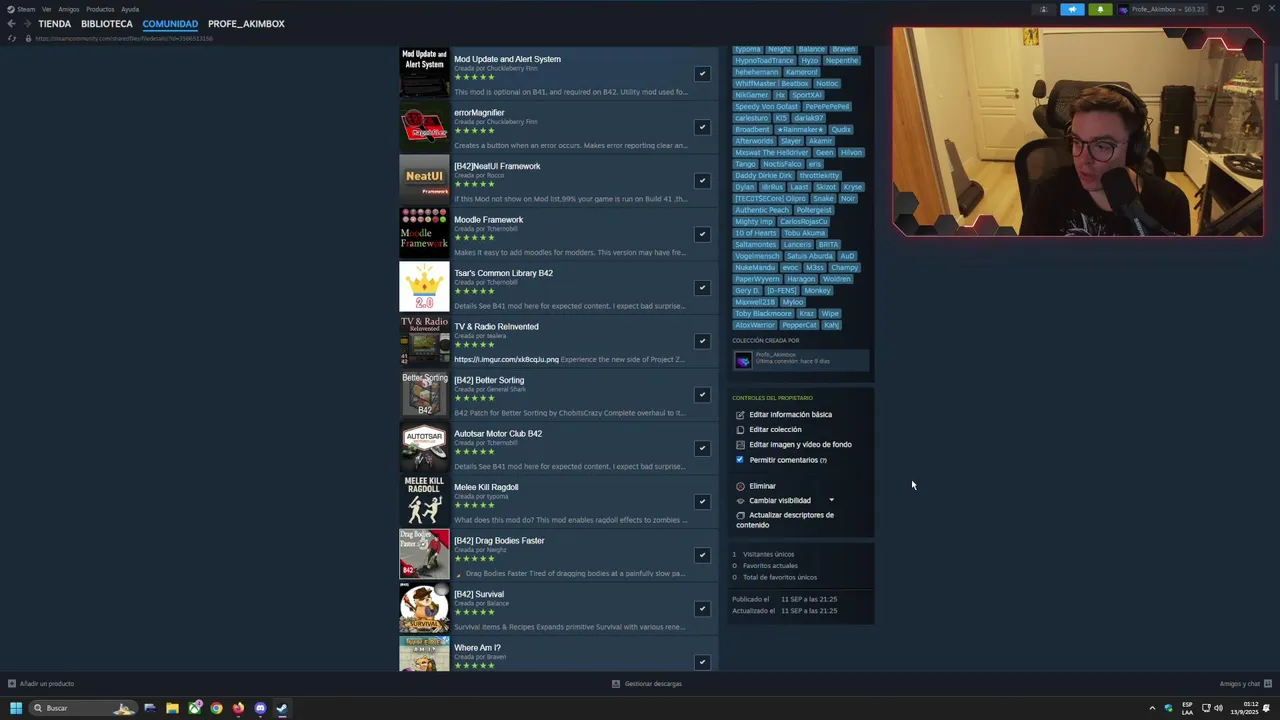Screen dimensions: 1280x720
Task: Open the Profe_Akimbox collection creator card
Action: (800, 360)
